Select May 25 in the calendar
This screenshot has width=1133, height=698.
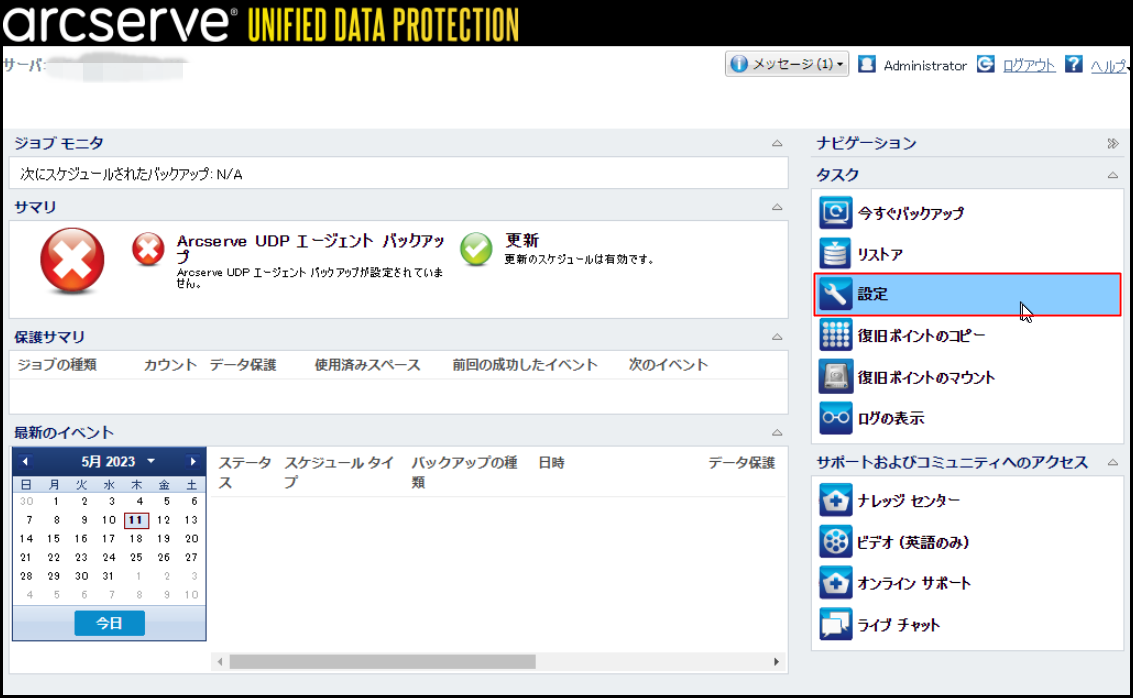(136, 557)
